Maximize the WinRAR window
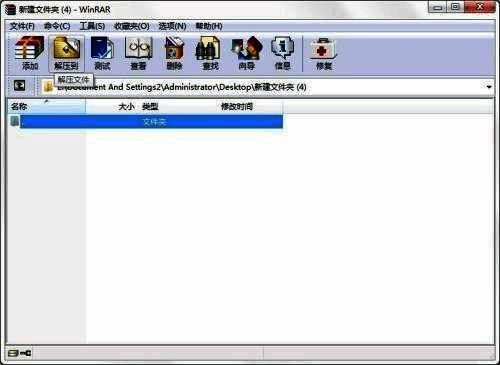This screenshot has height=365, width=500. pos(455,7)
